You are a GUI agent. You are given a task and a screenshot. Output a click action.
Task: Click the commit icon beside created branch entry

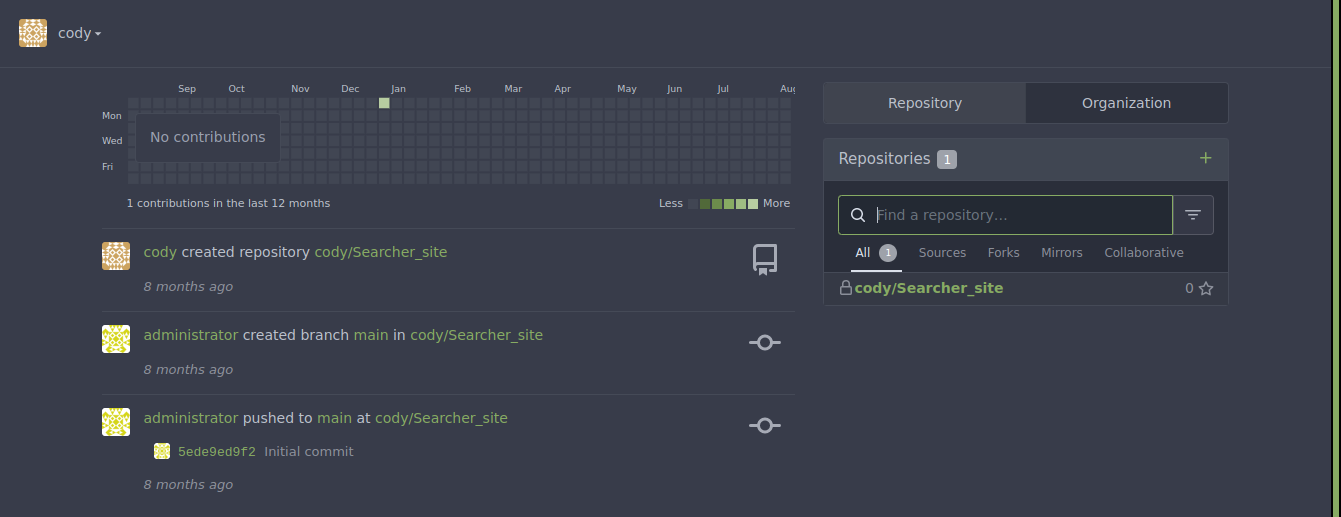pyautogui.click(x=765, y=342)
